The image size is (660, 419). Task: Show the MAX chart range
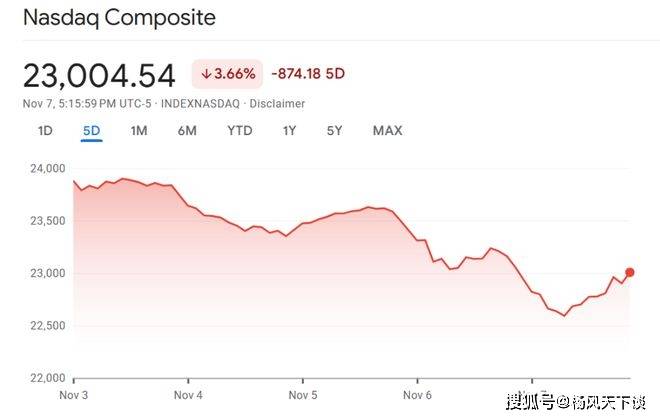click(x=387, y=131)
